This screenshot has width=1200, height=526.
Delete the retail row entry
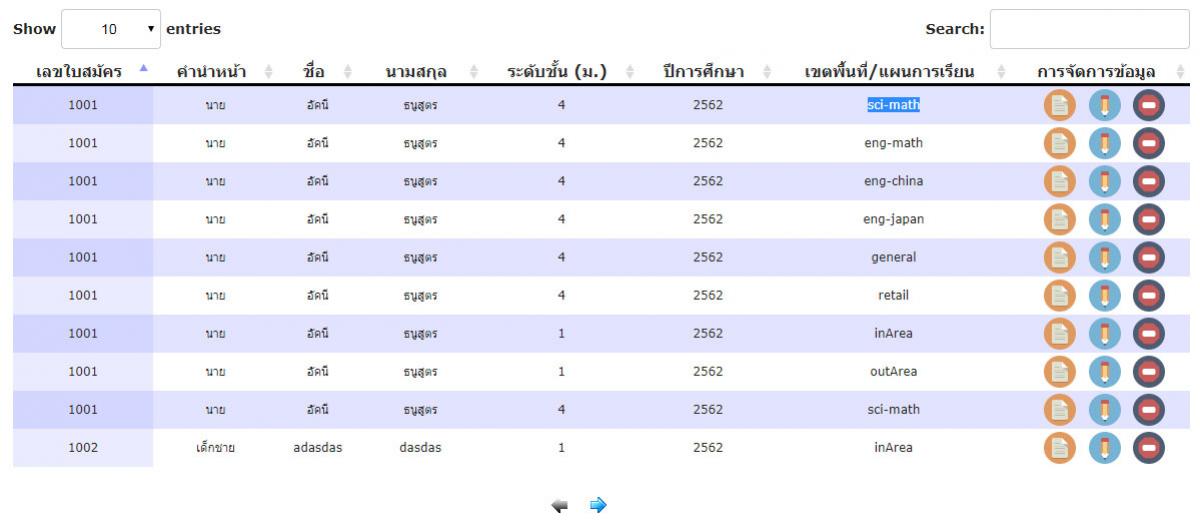pyautogui.click(x=1149, y=295)
